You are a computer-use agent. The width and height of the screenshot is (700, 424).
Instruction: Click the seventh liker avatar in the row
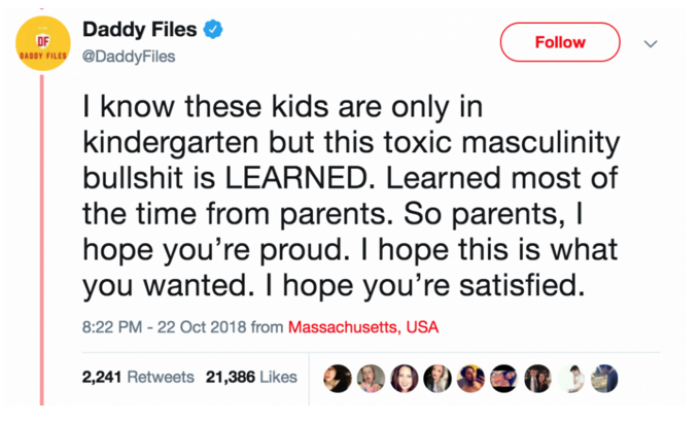point(536,377)
